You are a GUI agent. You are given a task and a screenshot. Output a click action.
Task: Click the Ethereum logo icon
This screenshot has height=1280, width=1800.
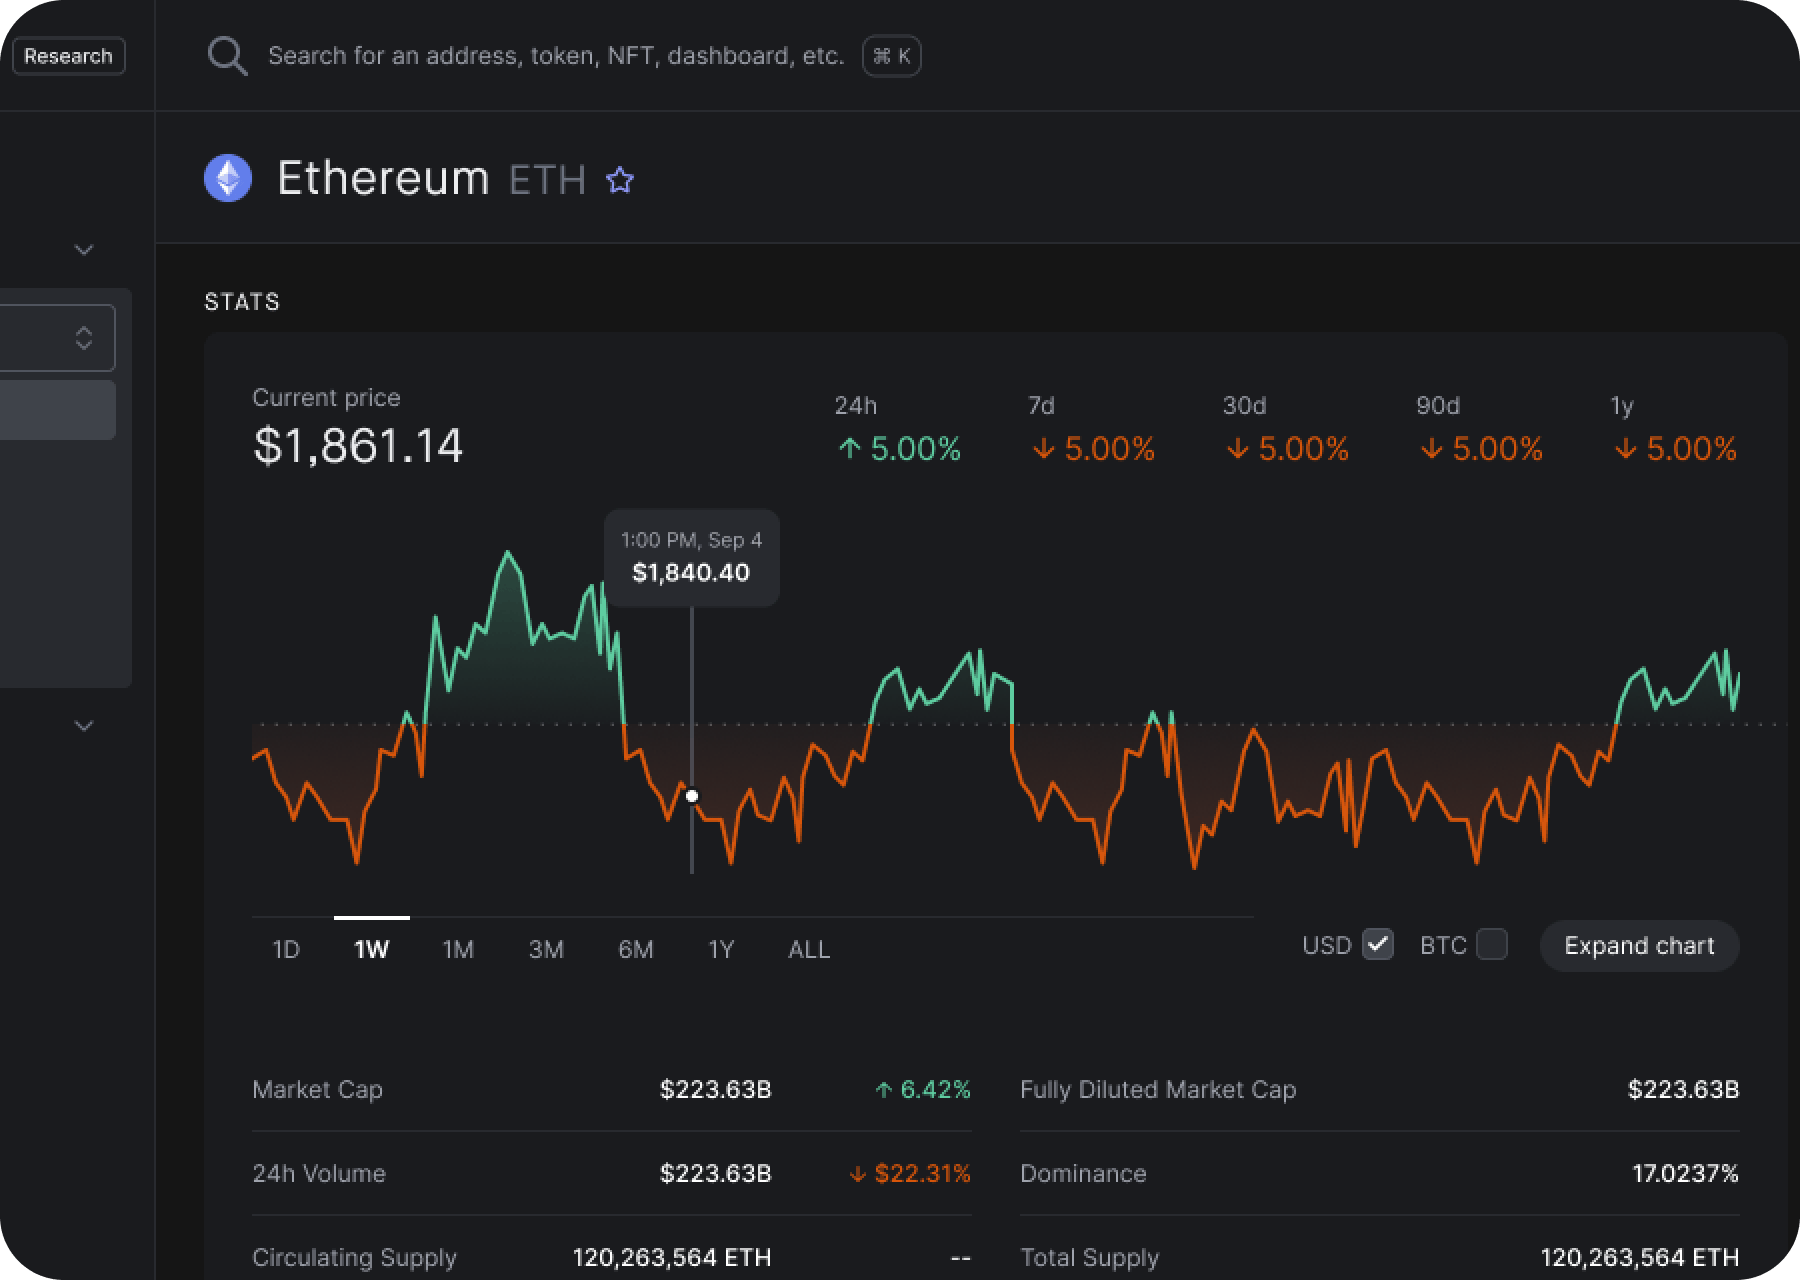pos(228,179)
